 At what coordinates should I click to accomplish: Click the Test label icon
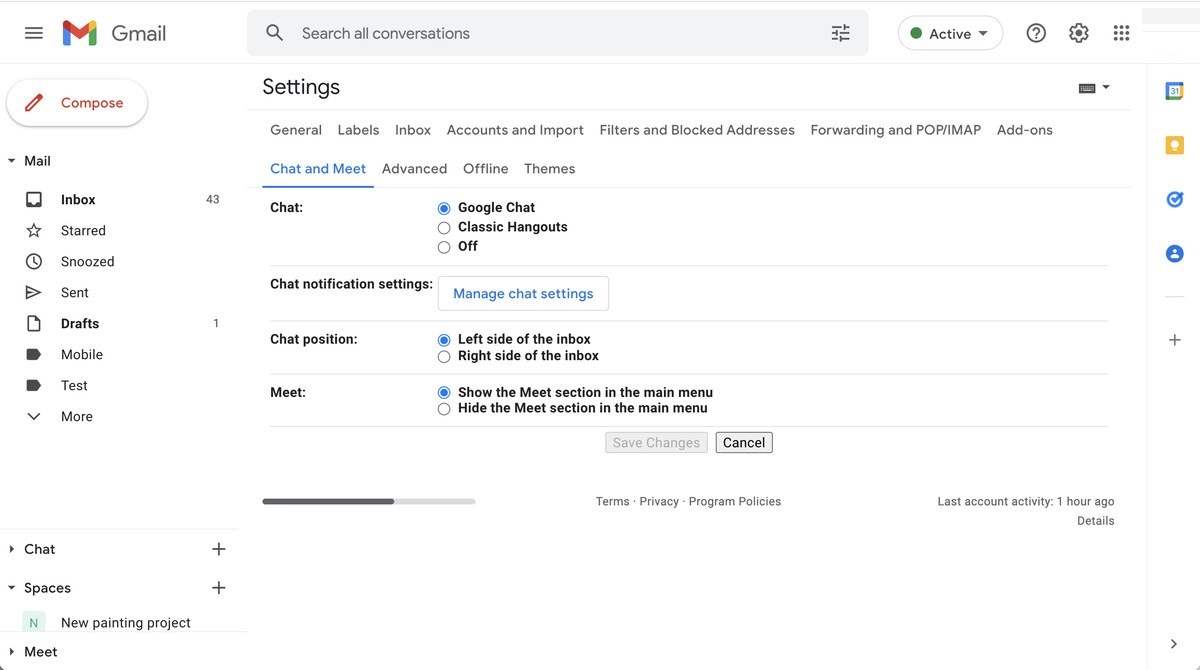click(x=34, y=385)
